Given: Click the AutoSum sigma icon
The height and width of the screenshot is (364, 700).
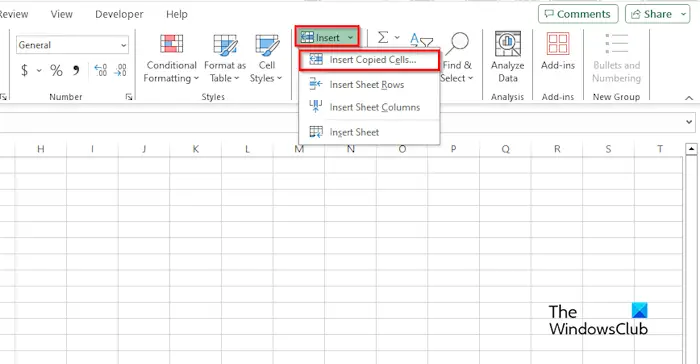Looking at the screenshot, I should pos(383,38).
